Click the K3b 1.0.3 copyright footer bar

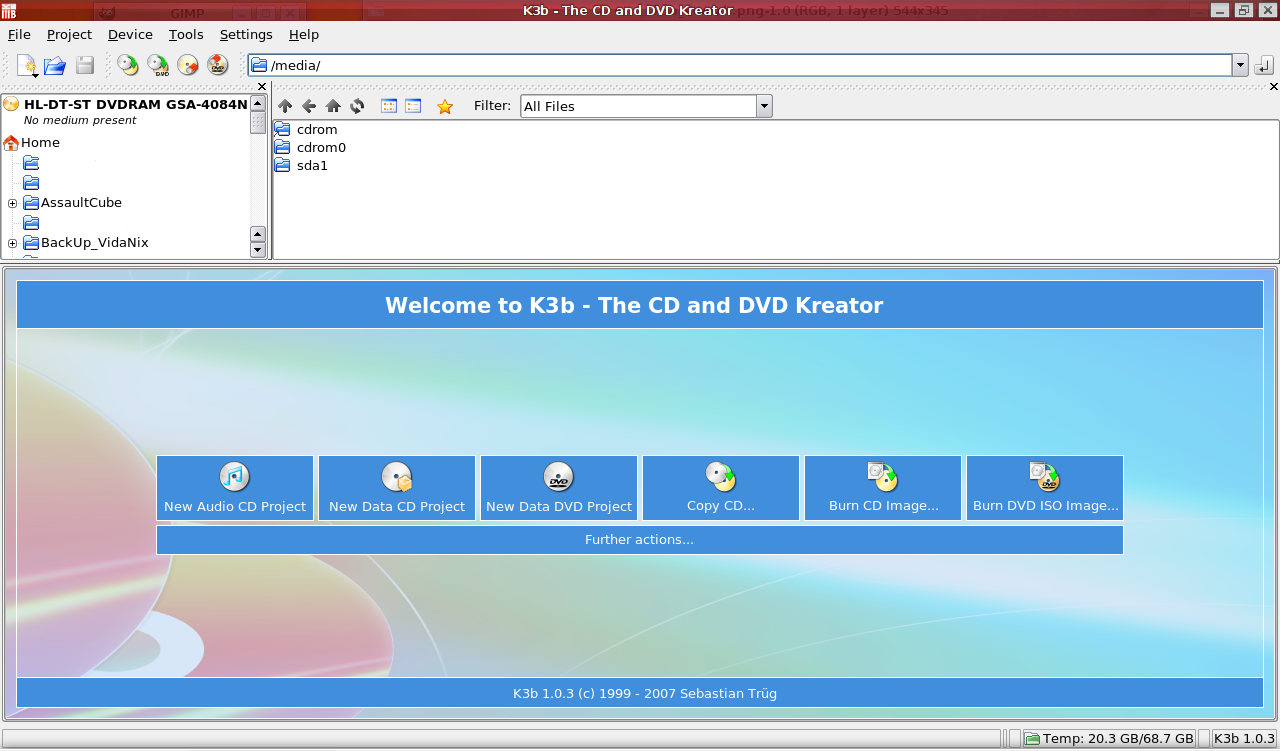click(x=640, y=693)
